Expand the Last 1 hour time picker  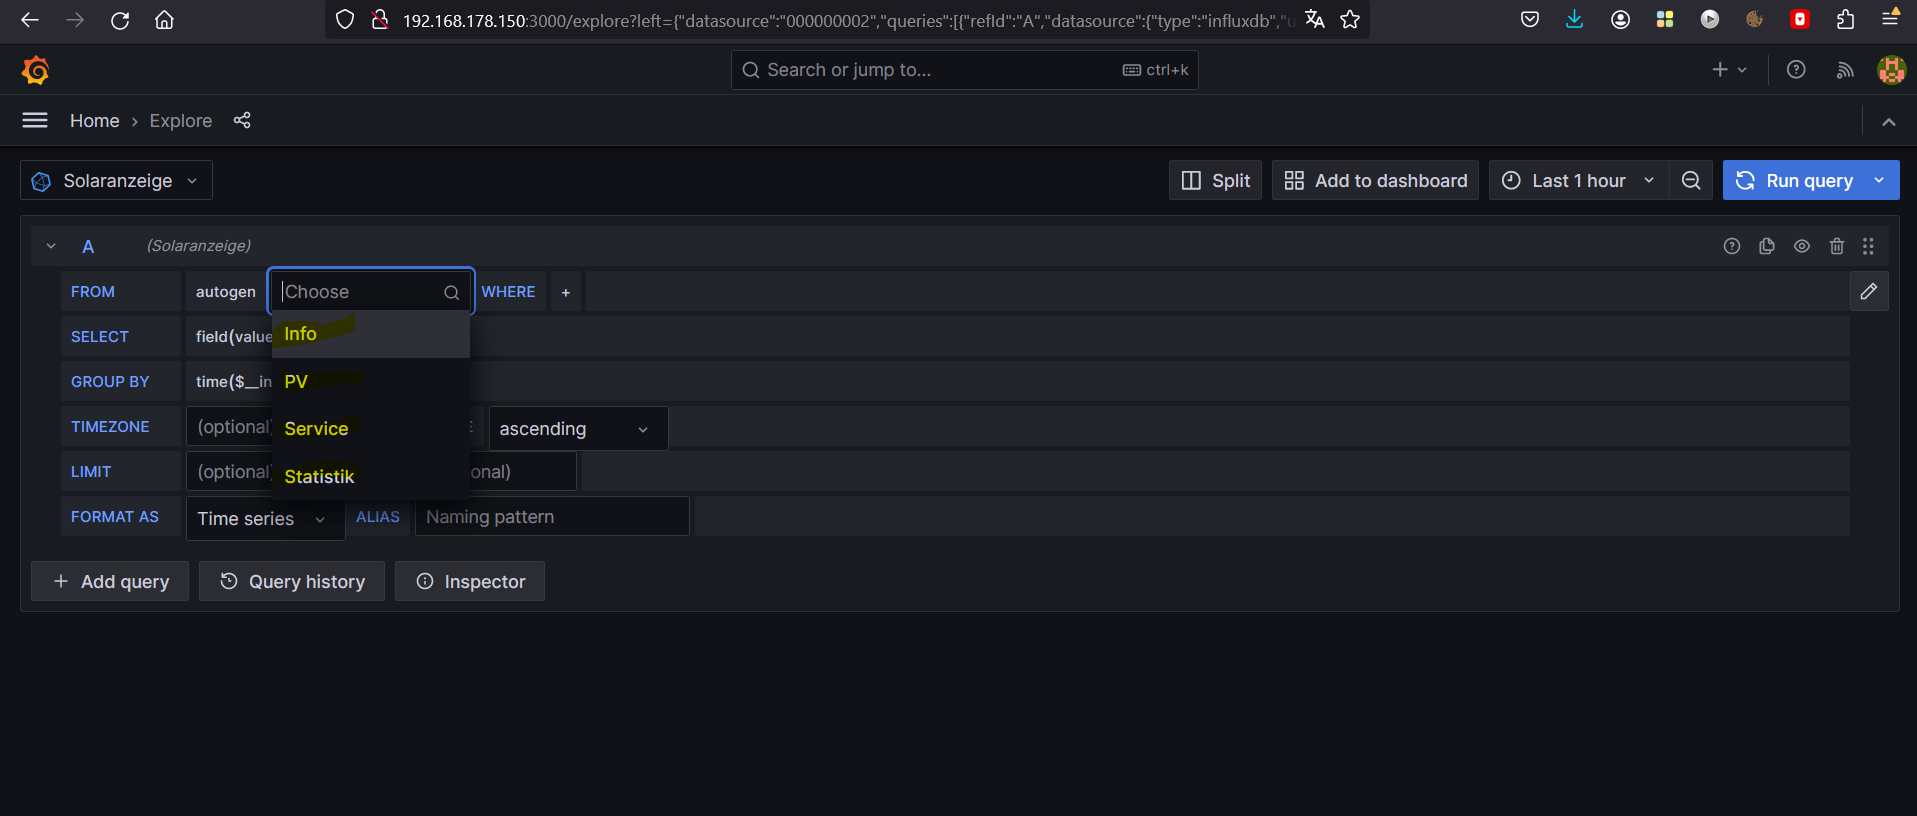pyautogui.click(x=1579, y=181)
